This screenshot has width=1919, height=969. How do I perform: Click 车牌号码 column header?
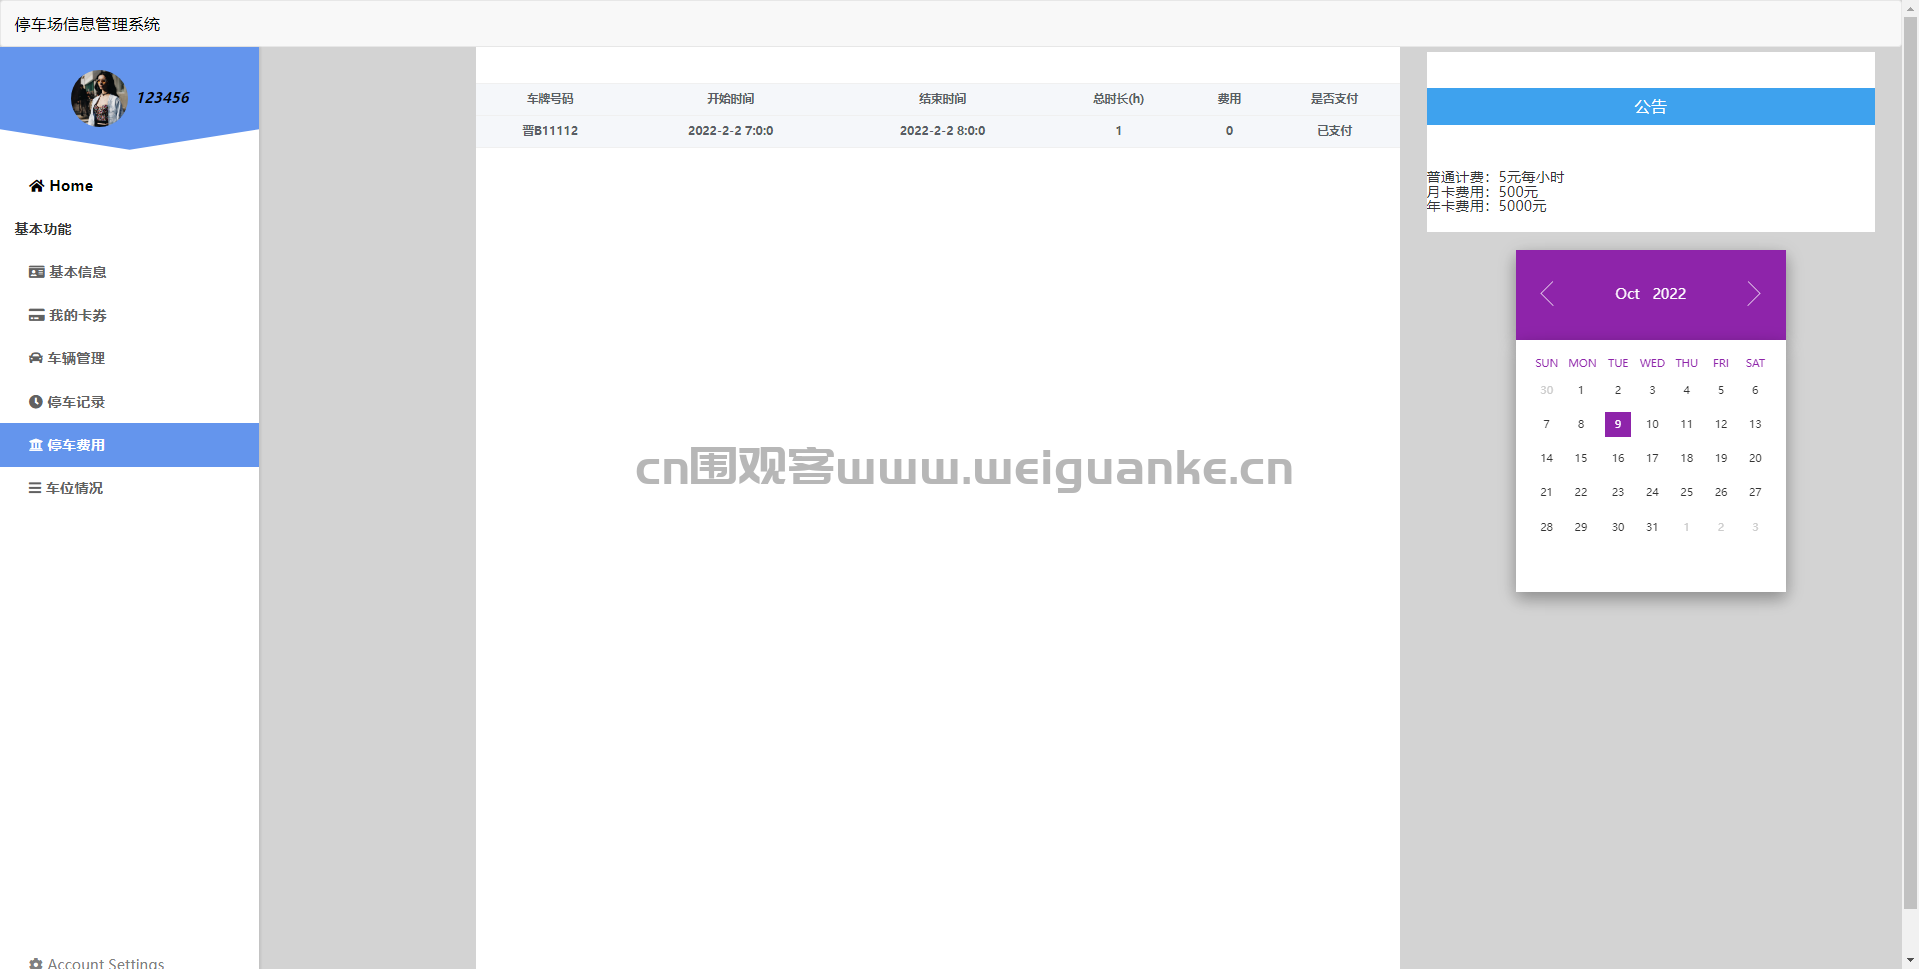(x=550, y=99)
